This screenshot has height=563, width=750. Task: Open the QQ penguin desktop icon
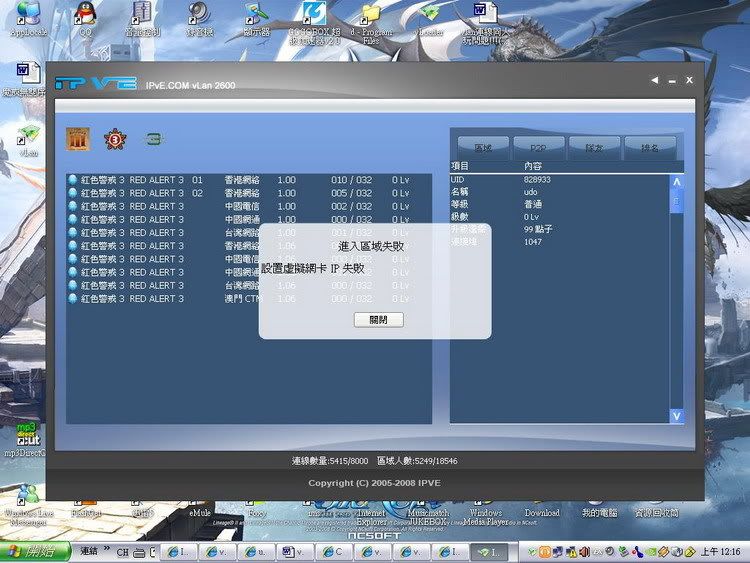coord(85,13)
